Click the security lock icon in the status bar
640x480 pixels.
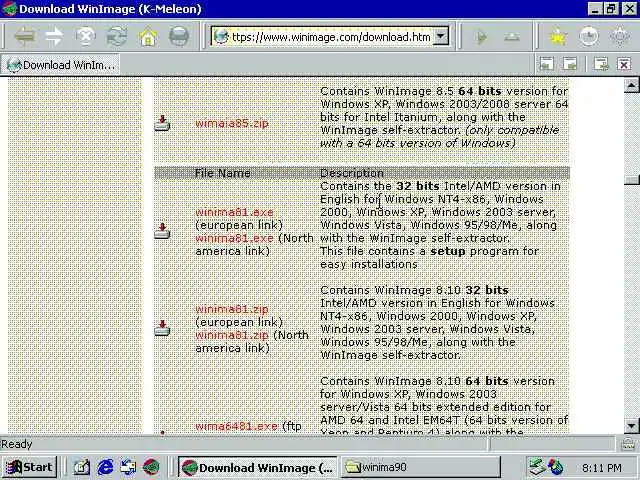point(627,444)
